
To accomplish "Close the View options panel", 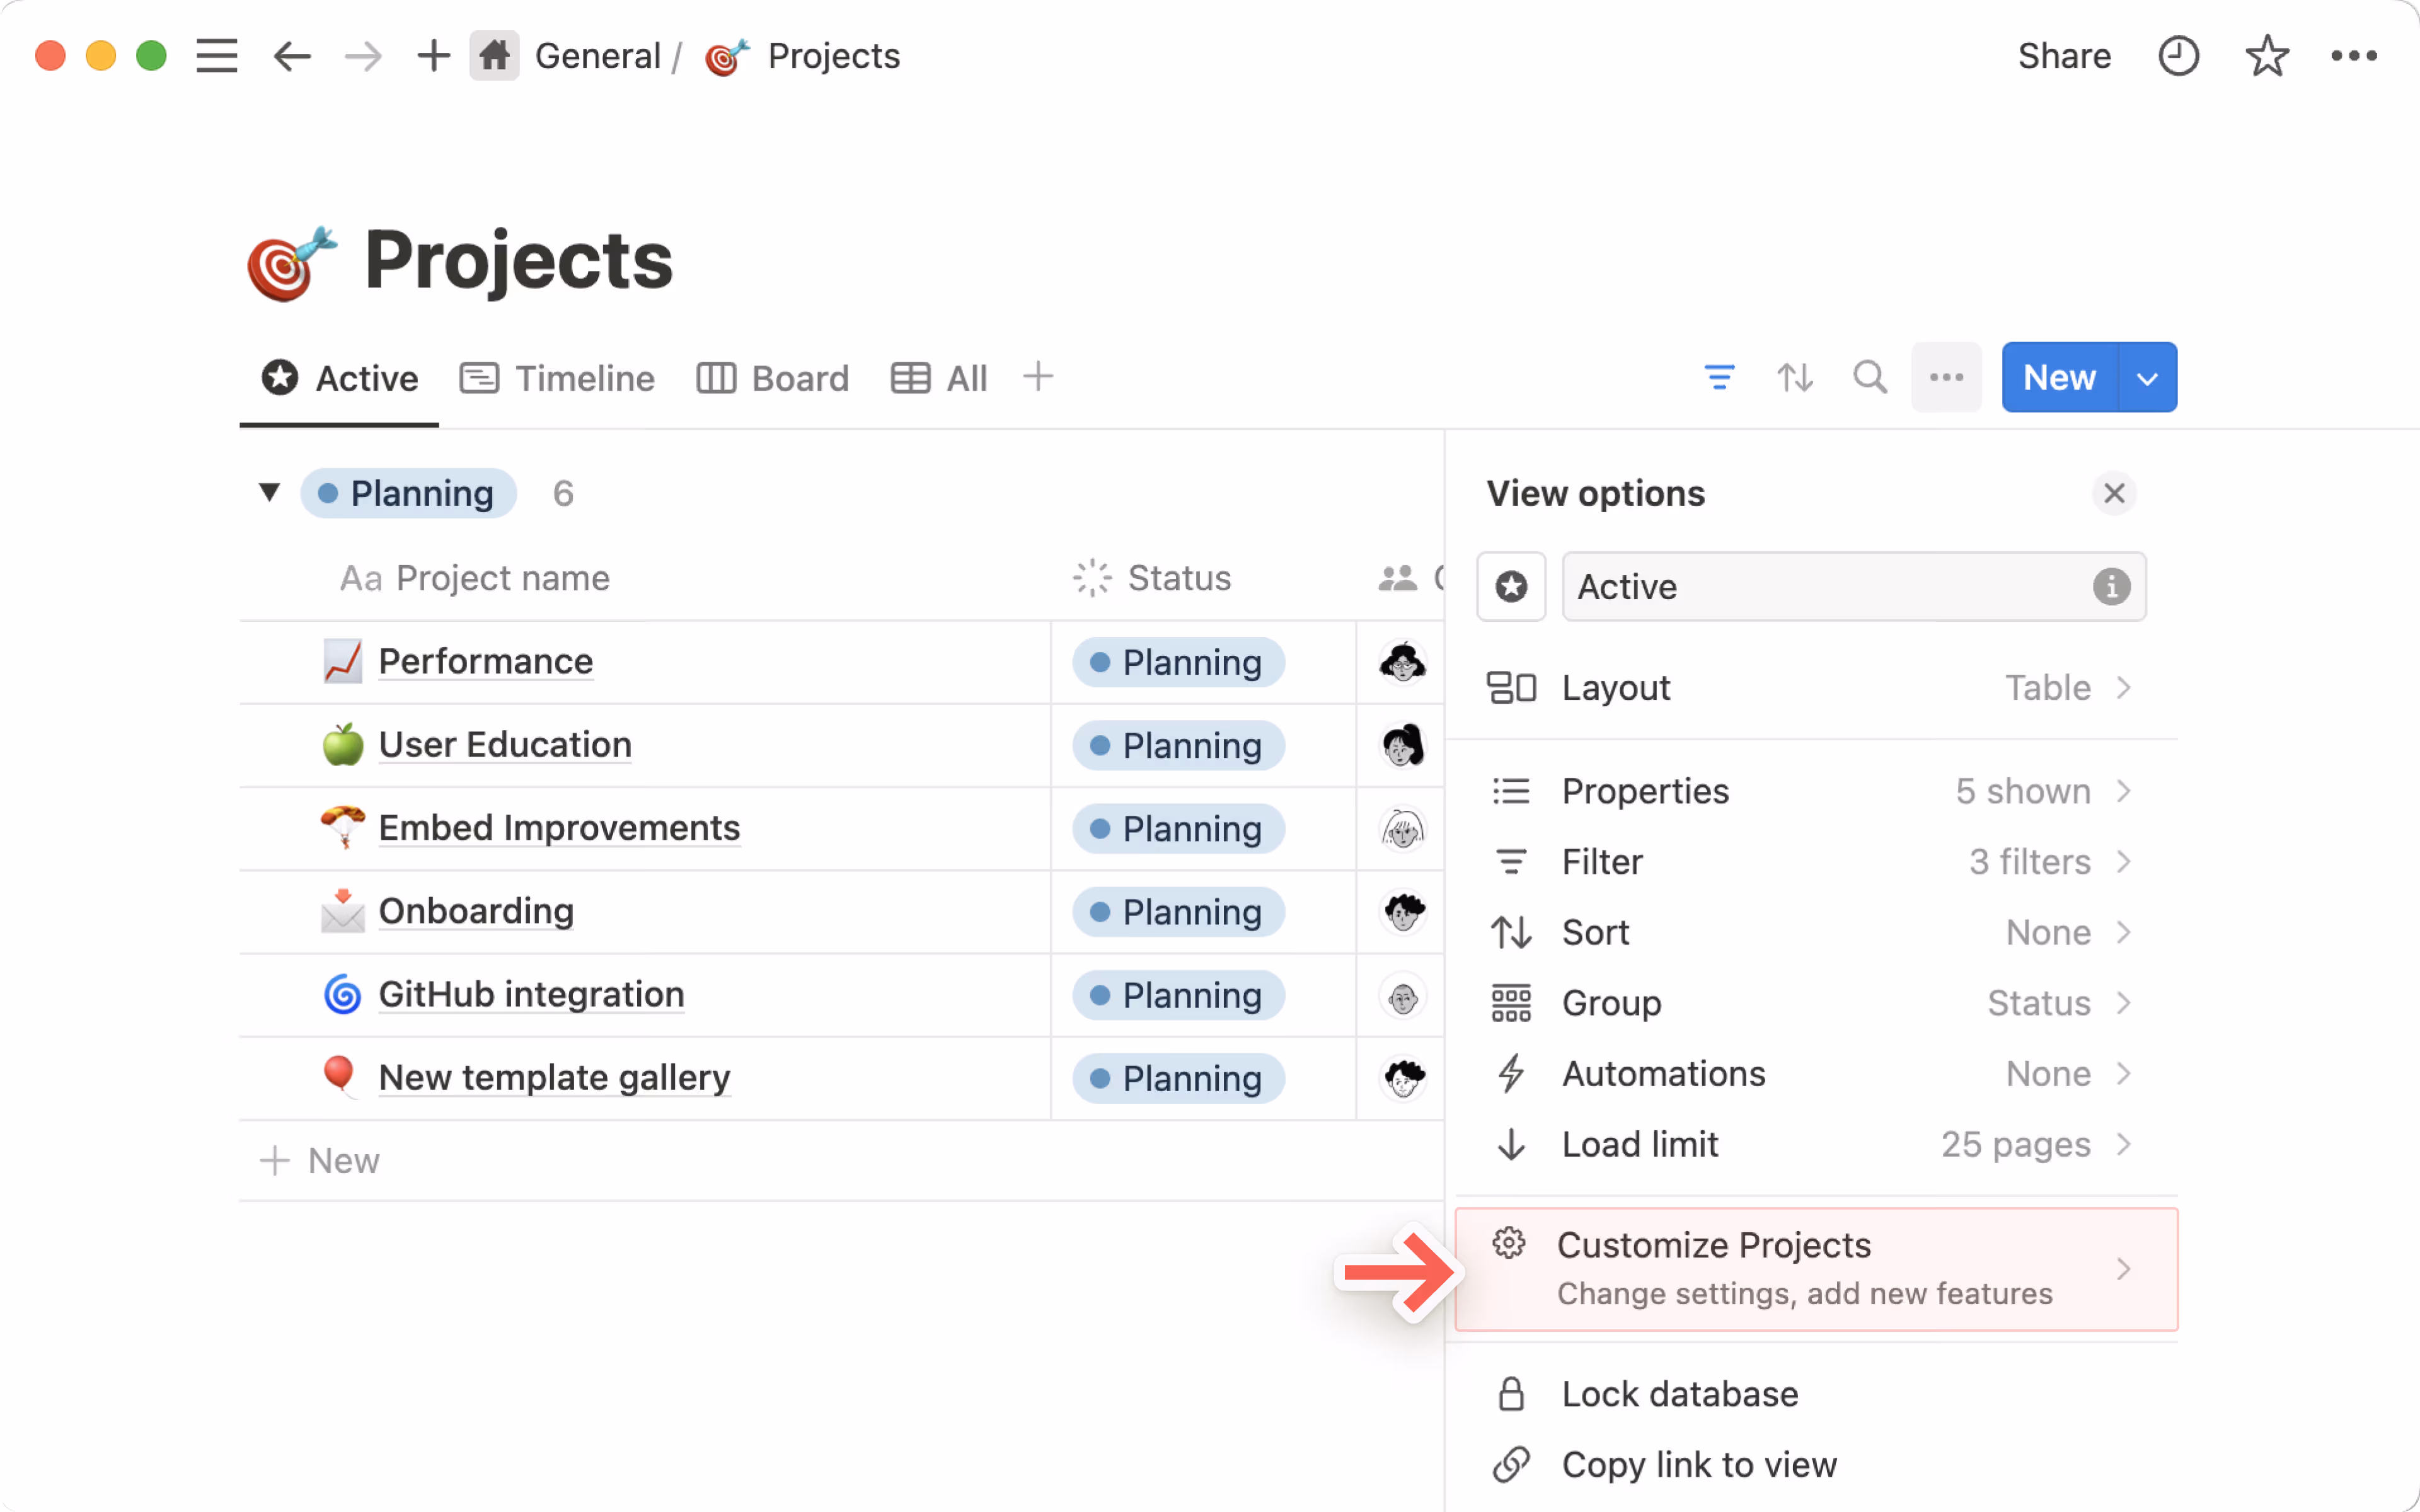I will tap(2114, 493).
